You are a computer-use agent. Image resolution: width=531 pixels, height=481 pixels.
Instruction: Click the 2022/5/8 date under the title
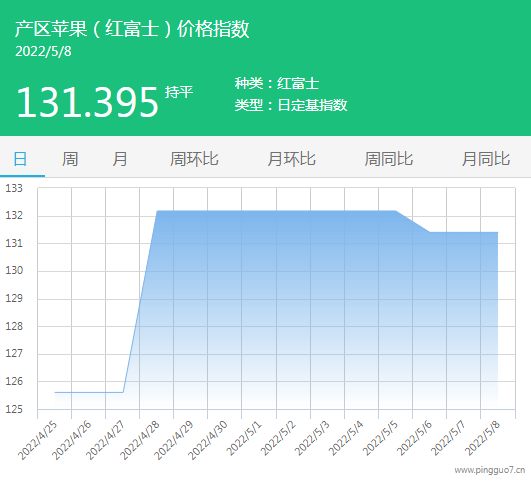tap(43, 51)
